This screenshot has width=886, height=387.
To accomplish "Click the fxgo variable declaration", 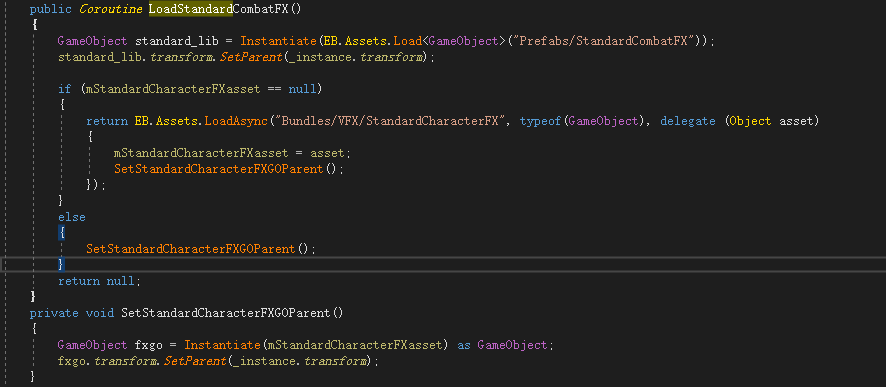I will click(x=149, y=345).
